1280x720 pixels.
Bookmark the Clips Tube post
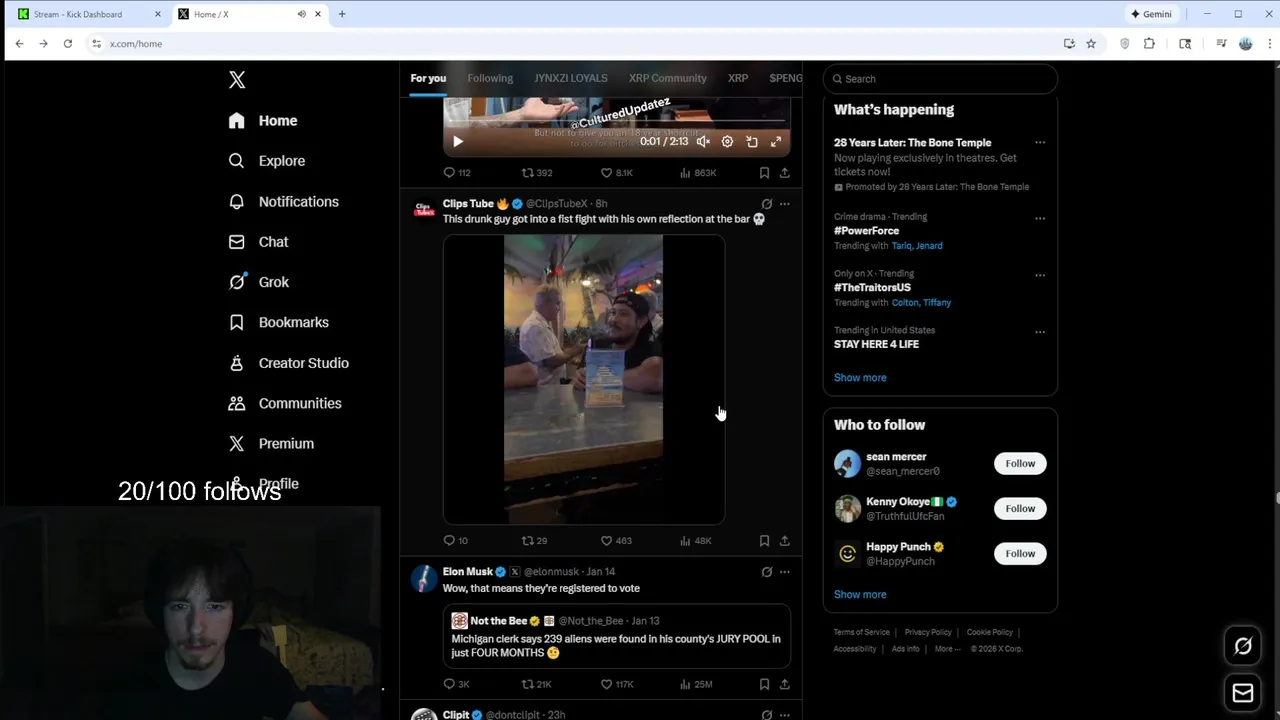coord(764,541)
